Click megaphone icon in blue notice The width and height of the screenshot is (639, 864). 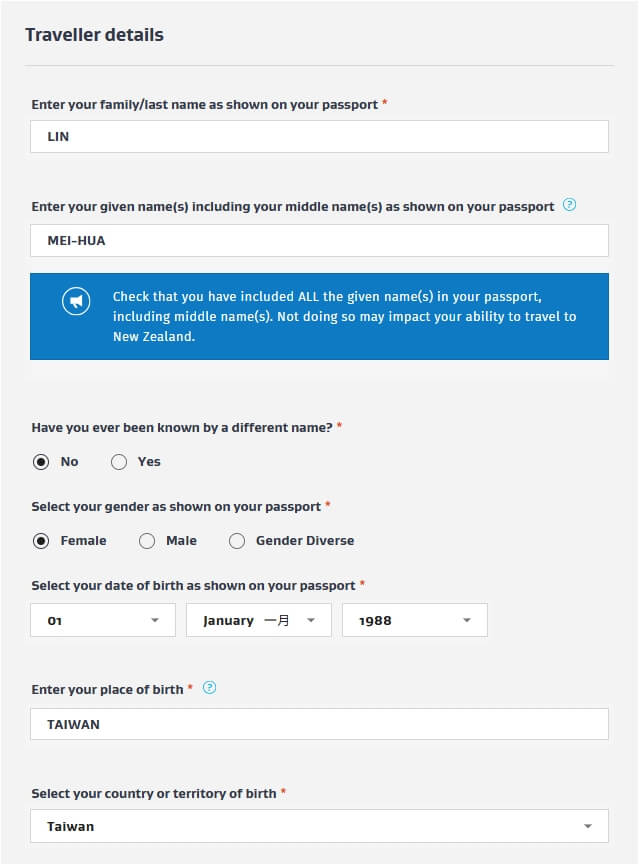[x=77, y=302]
